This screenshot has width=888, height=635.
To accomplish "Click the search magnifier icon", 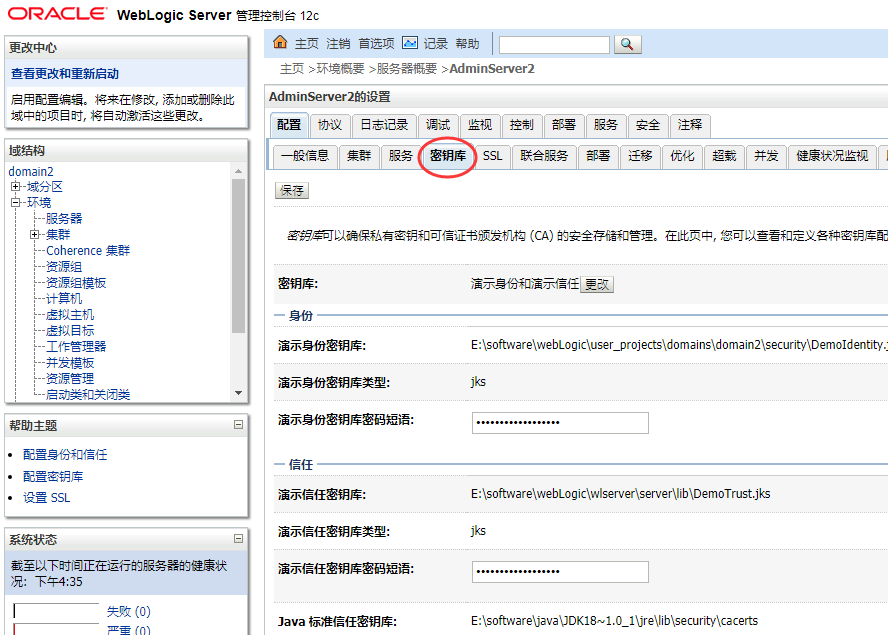I will click(x=628, y=43).
